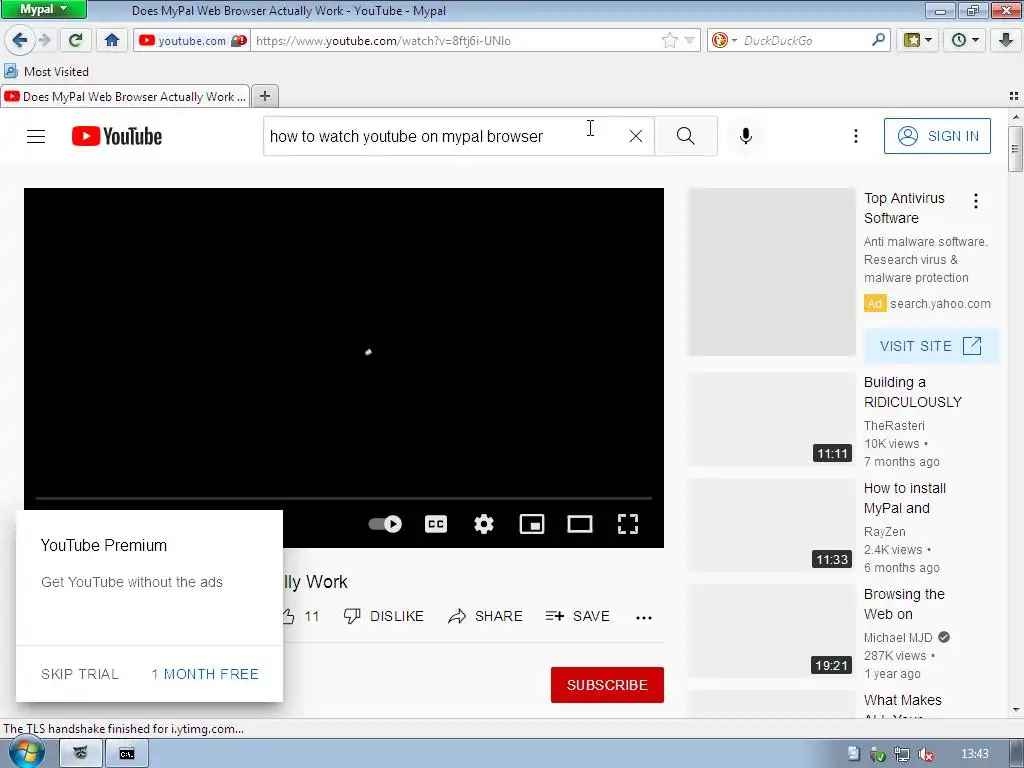
Task: Open the command prompt taskbar button
Action: tap(127, 754)
